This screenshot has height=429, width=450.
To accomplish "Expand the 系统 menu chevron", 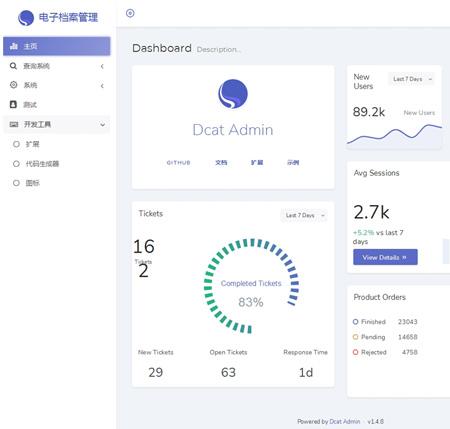I will (102, 86).
